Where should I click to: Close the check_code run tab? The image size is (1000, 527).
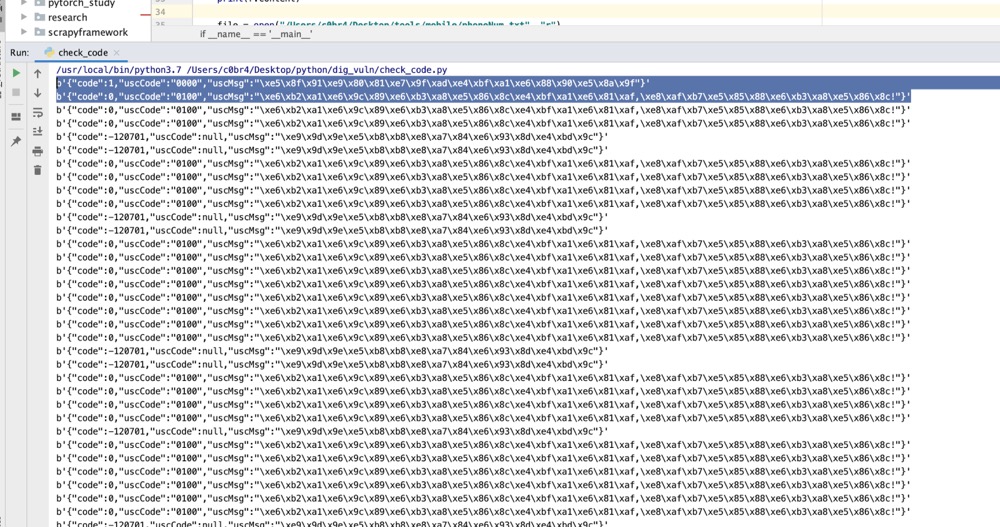tap(116, 52)
